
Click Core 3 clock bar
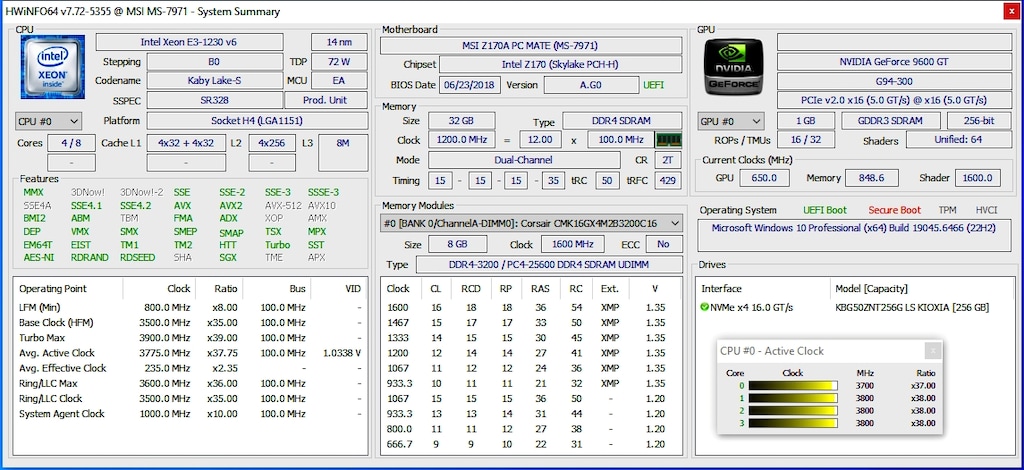[793, 423]
